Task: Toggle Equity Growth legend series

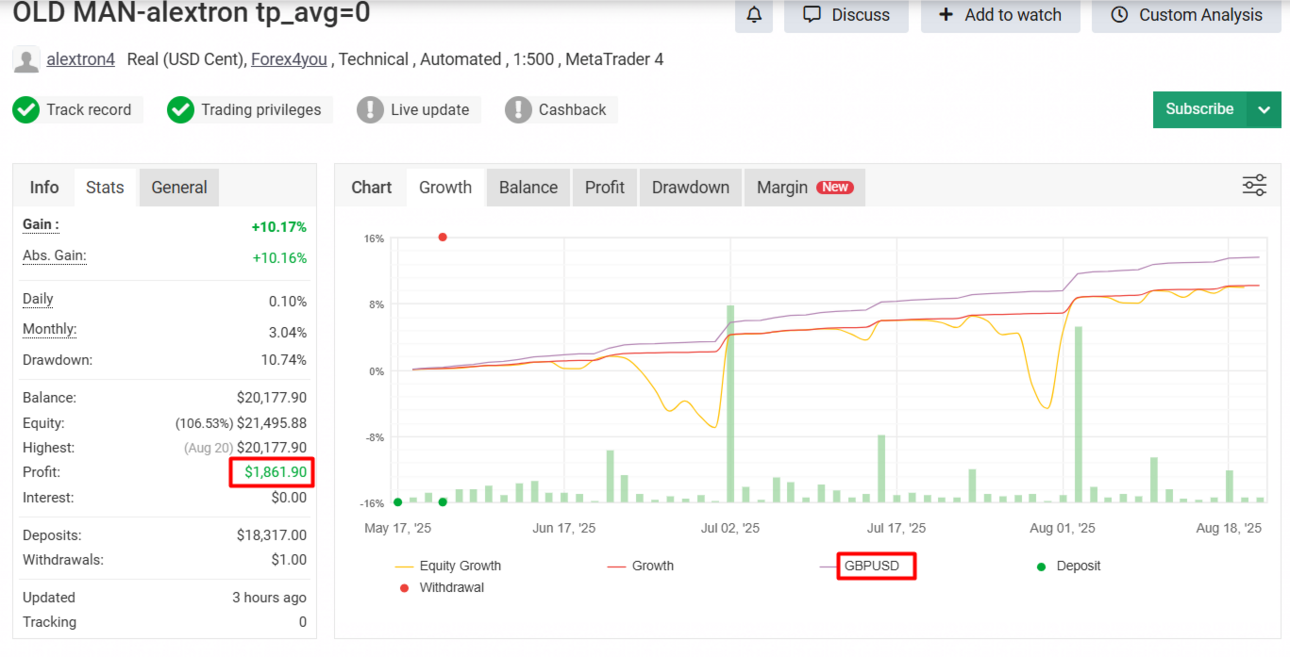Action: click(449, 566)
